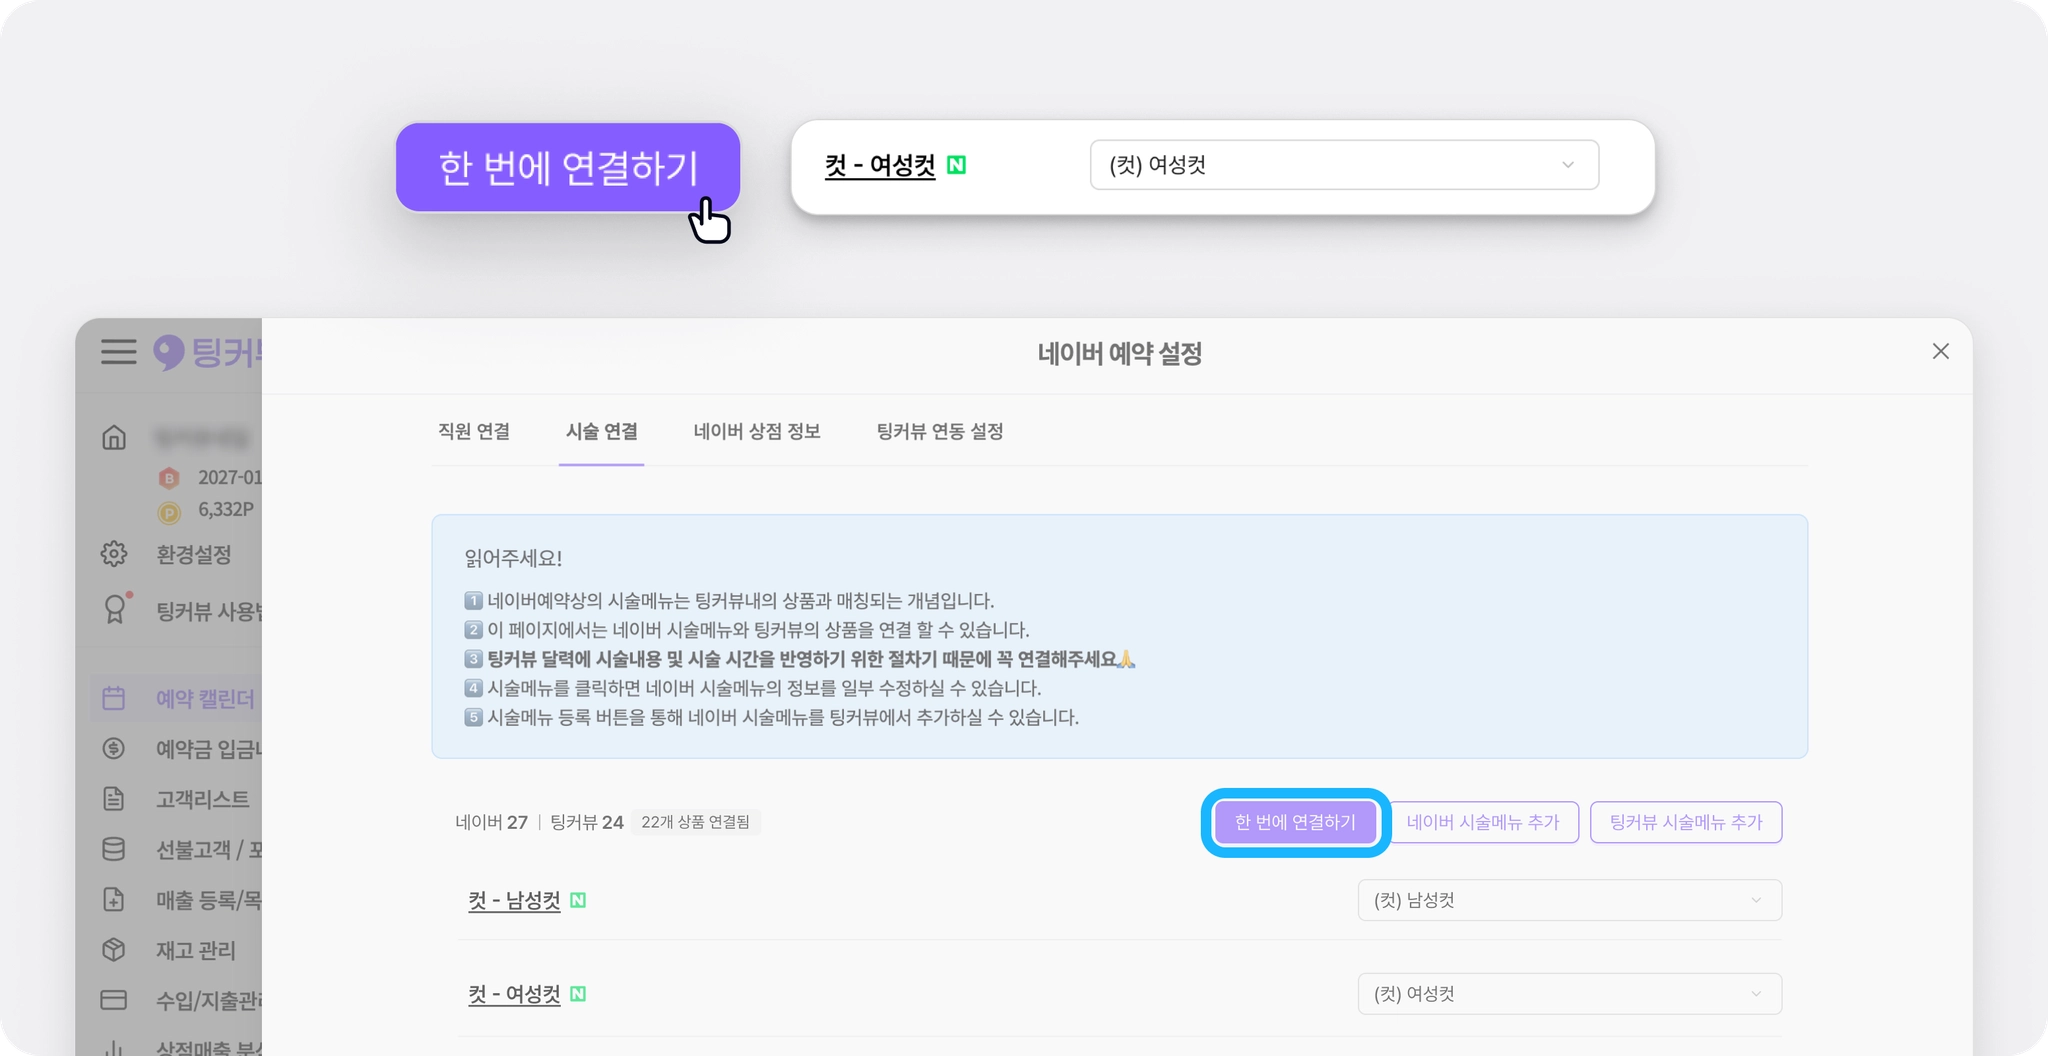Click the large 한 번에 연결하기 callout button

click(568, 167)
